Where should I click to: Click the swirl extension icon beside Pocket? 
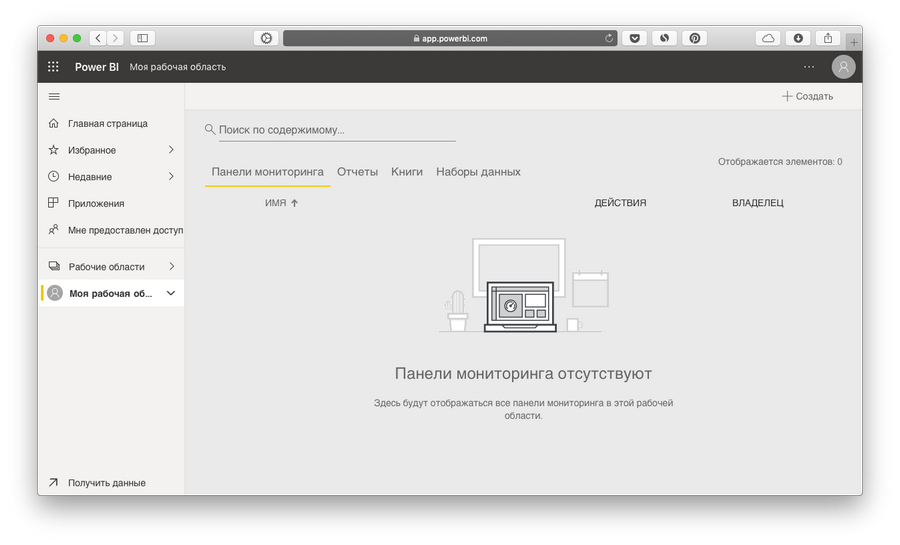[664, 38]
